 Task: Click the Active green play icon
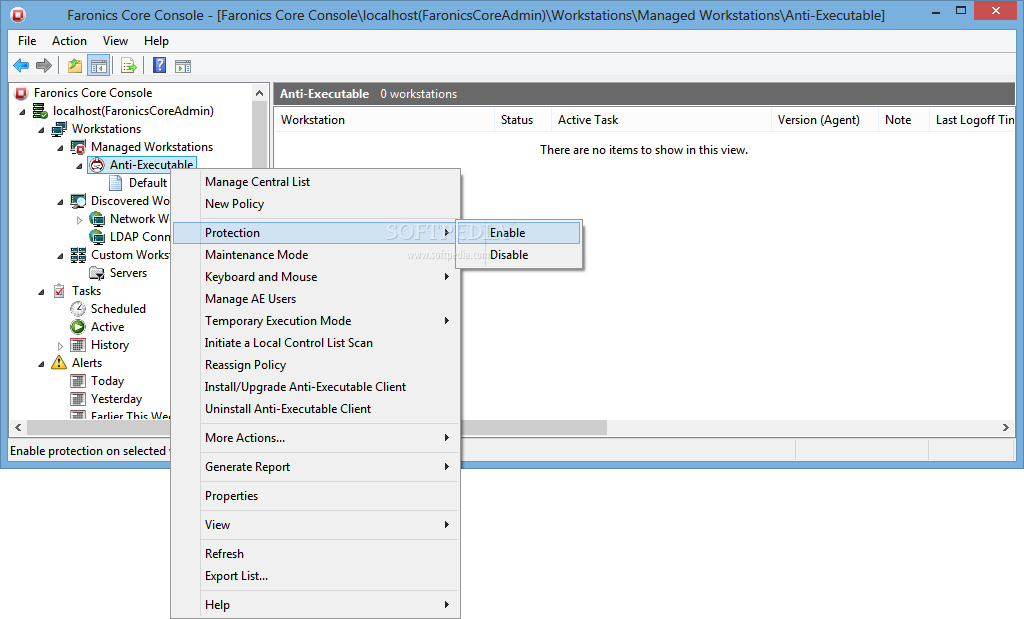(x=78, y=326)
